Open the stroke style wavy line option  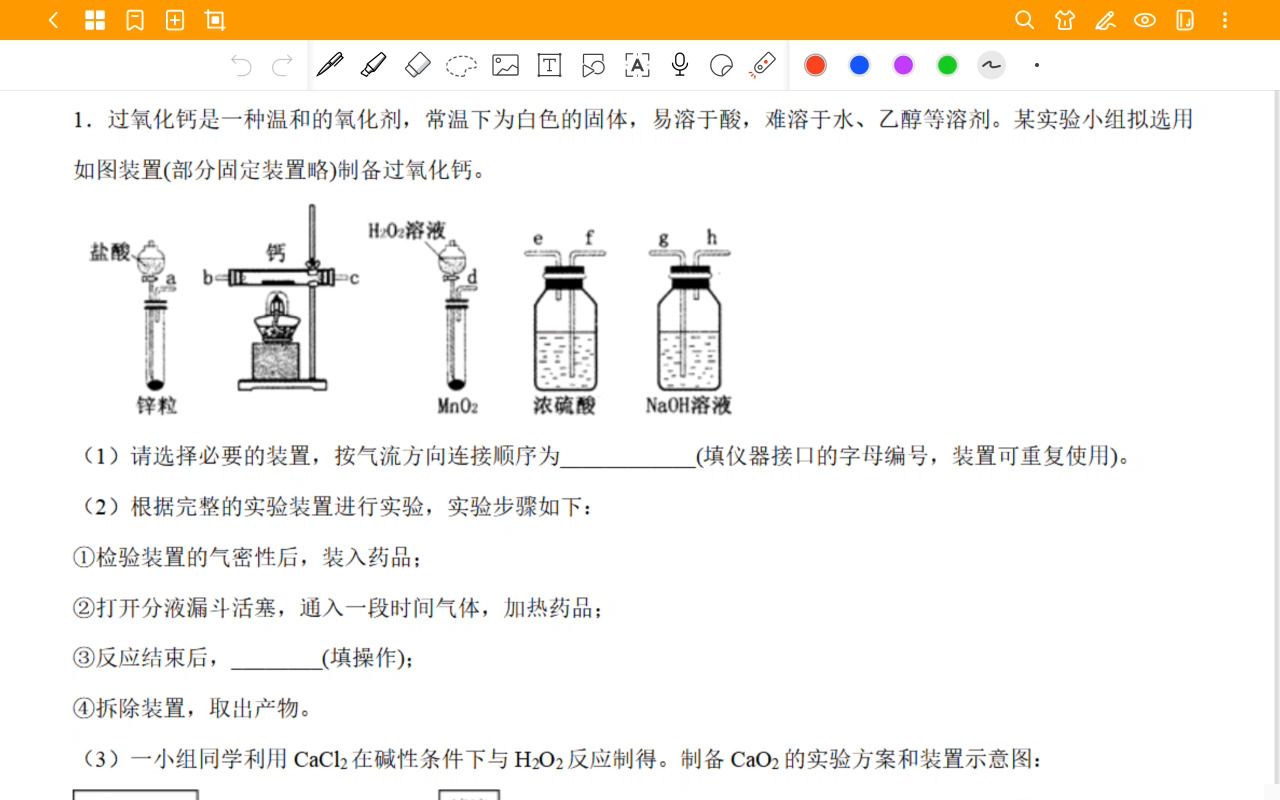tap(991, 65)
